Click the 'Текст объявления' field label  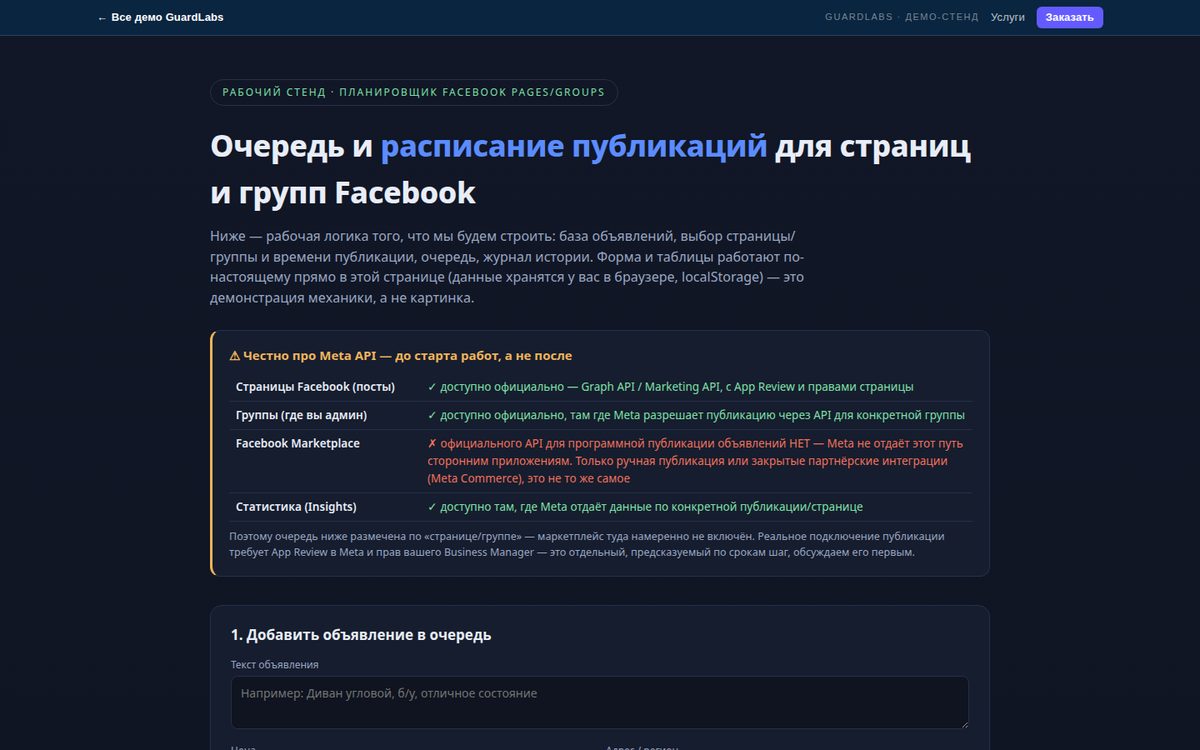(x=275, y=664)
